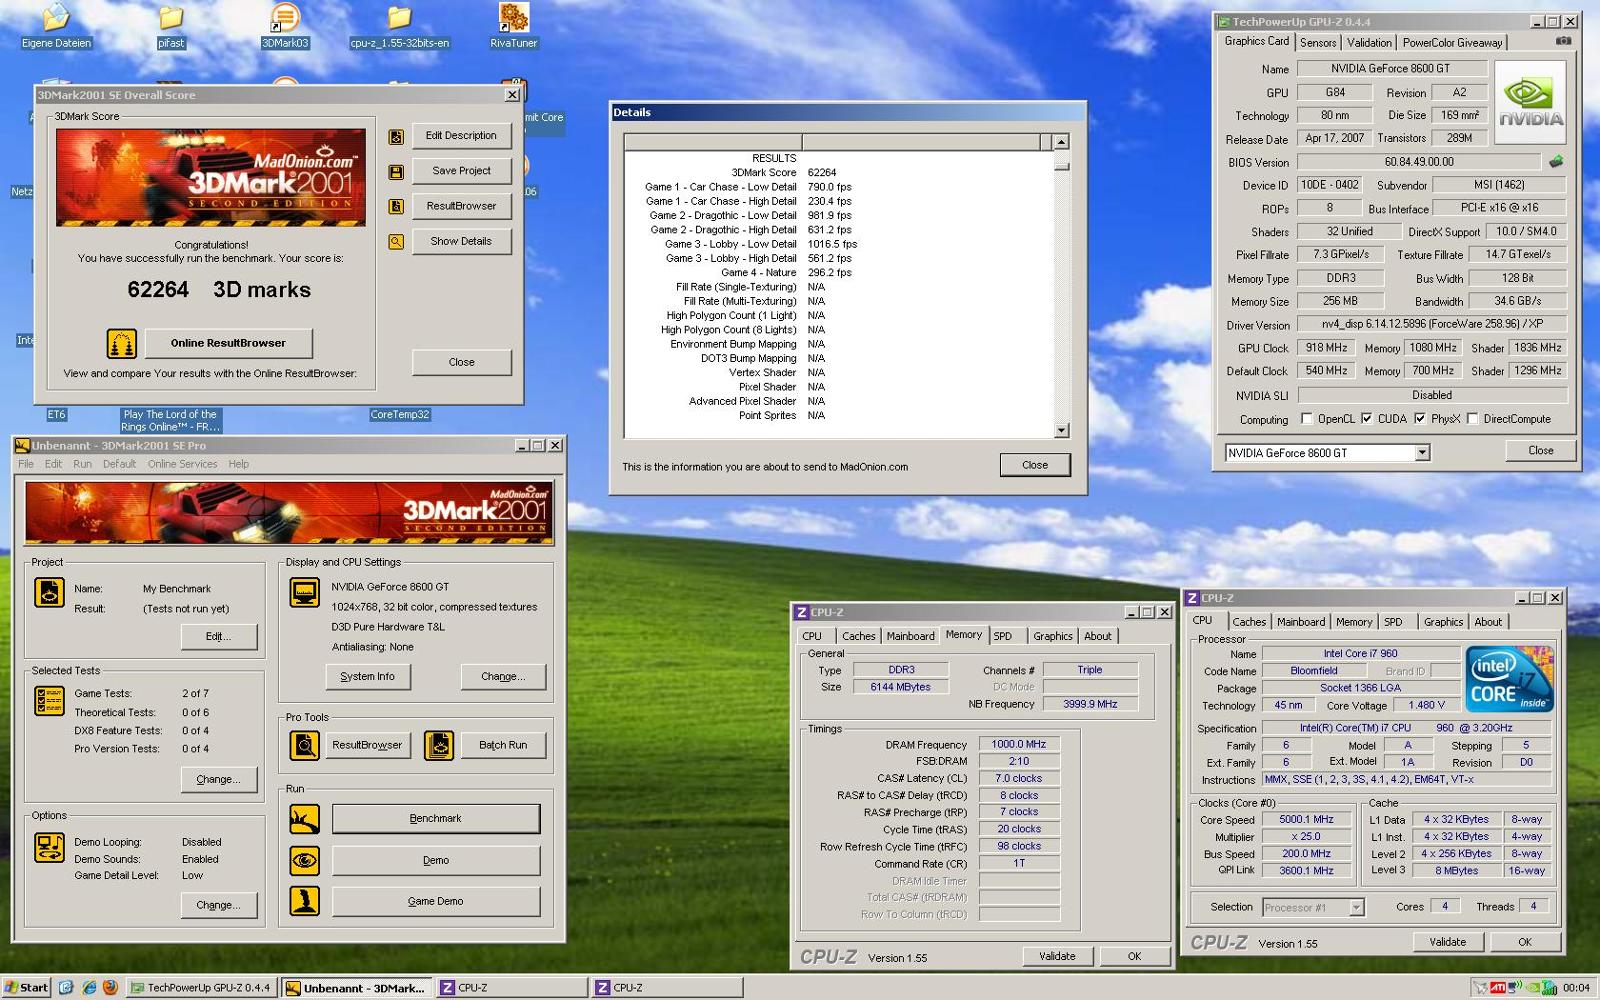The image size is (1600, 1000).
Task: Click the down arrow of Details scrollbar
Action: pyautogui.click(x=1061, y=431)
